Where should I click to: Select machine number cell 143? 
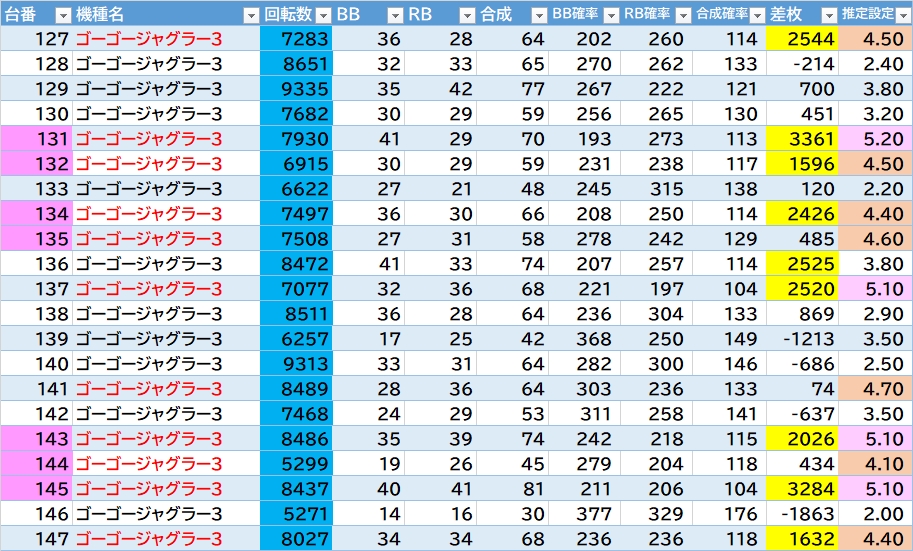pyautogui.click(x=36, y=439)
